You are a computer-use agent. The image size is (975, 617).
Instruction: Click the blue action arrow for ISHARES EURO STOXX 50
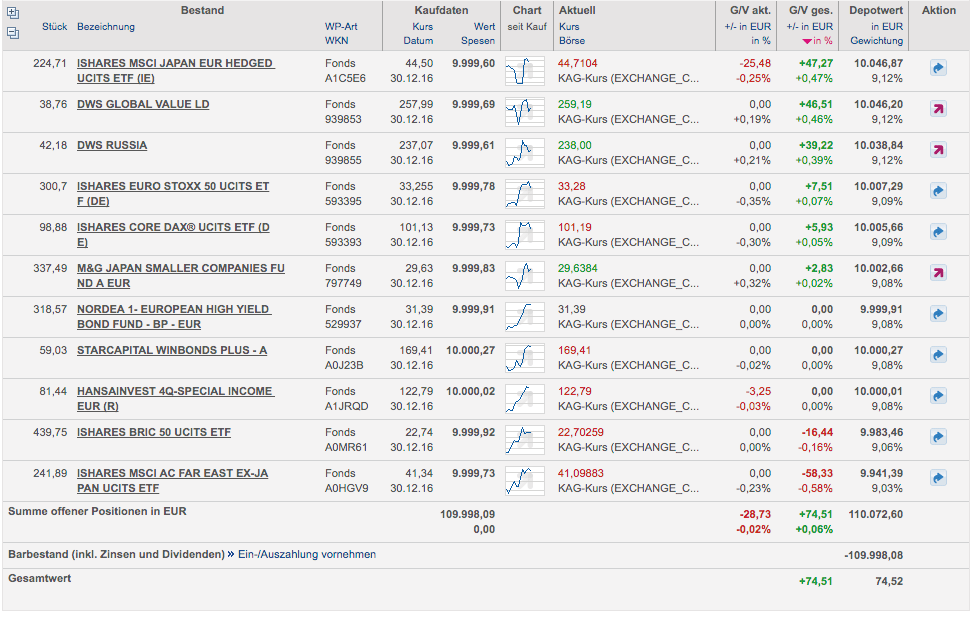click(x=938, y=191)
